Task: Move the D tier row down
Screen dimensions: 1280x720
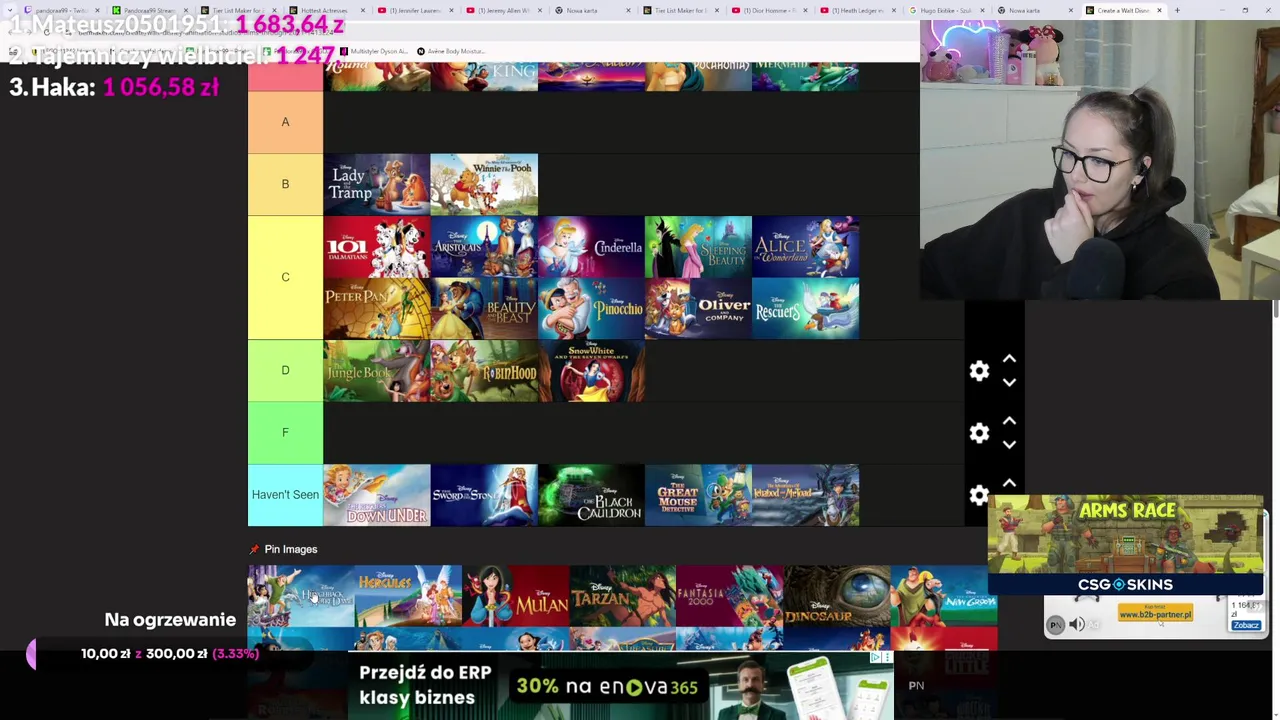Action: (1009, 383)
